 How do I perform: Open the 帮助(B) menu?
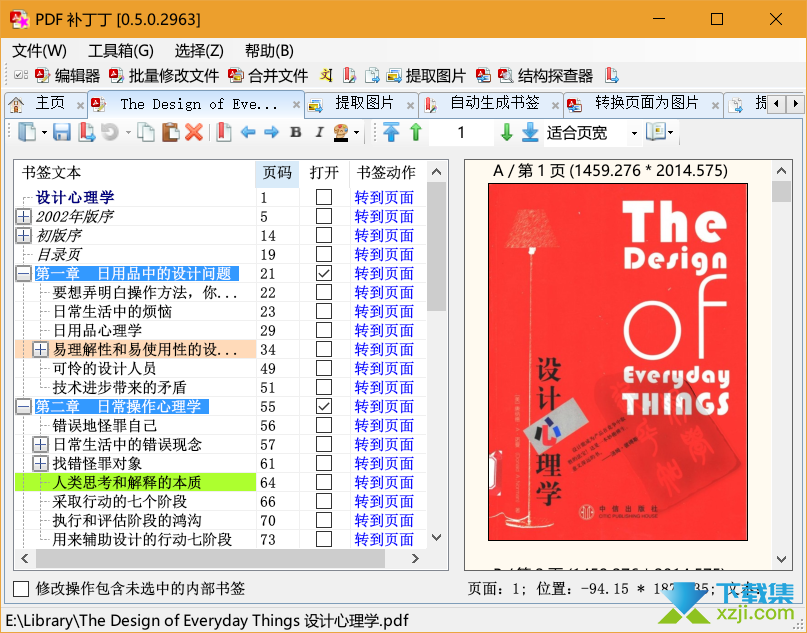point(269,51)
